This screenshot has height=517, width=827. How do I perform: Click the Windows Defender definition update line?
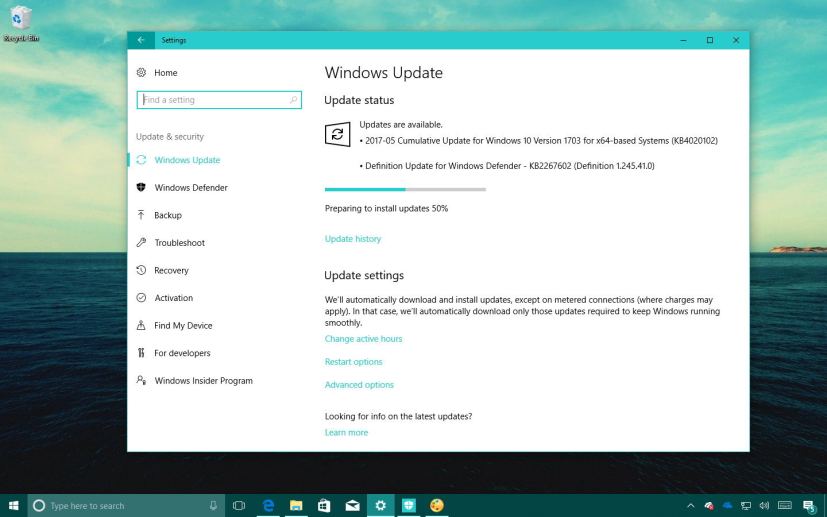point(507,166)
